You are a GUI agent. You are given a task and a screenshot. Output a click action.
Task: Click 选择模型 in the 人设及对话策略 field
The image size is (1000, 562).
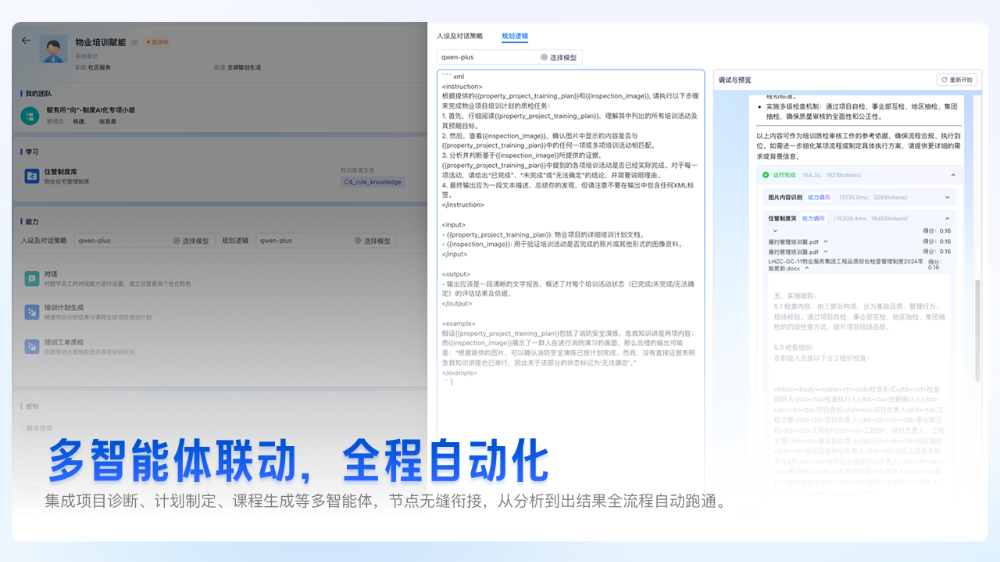coord(195,241)
